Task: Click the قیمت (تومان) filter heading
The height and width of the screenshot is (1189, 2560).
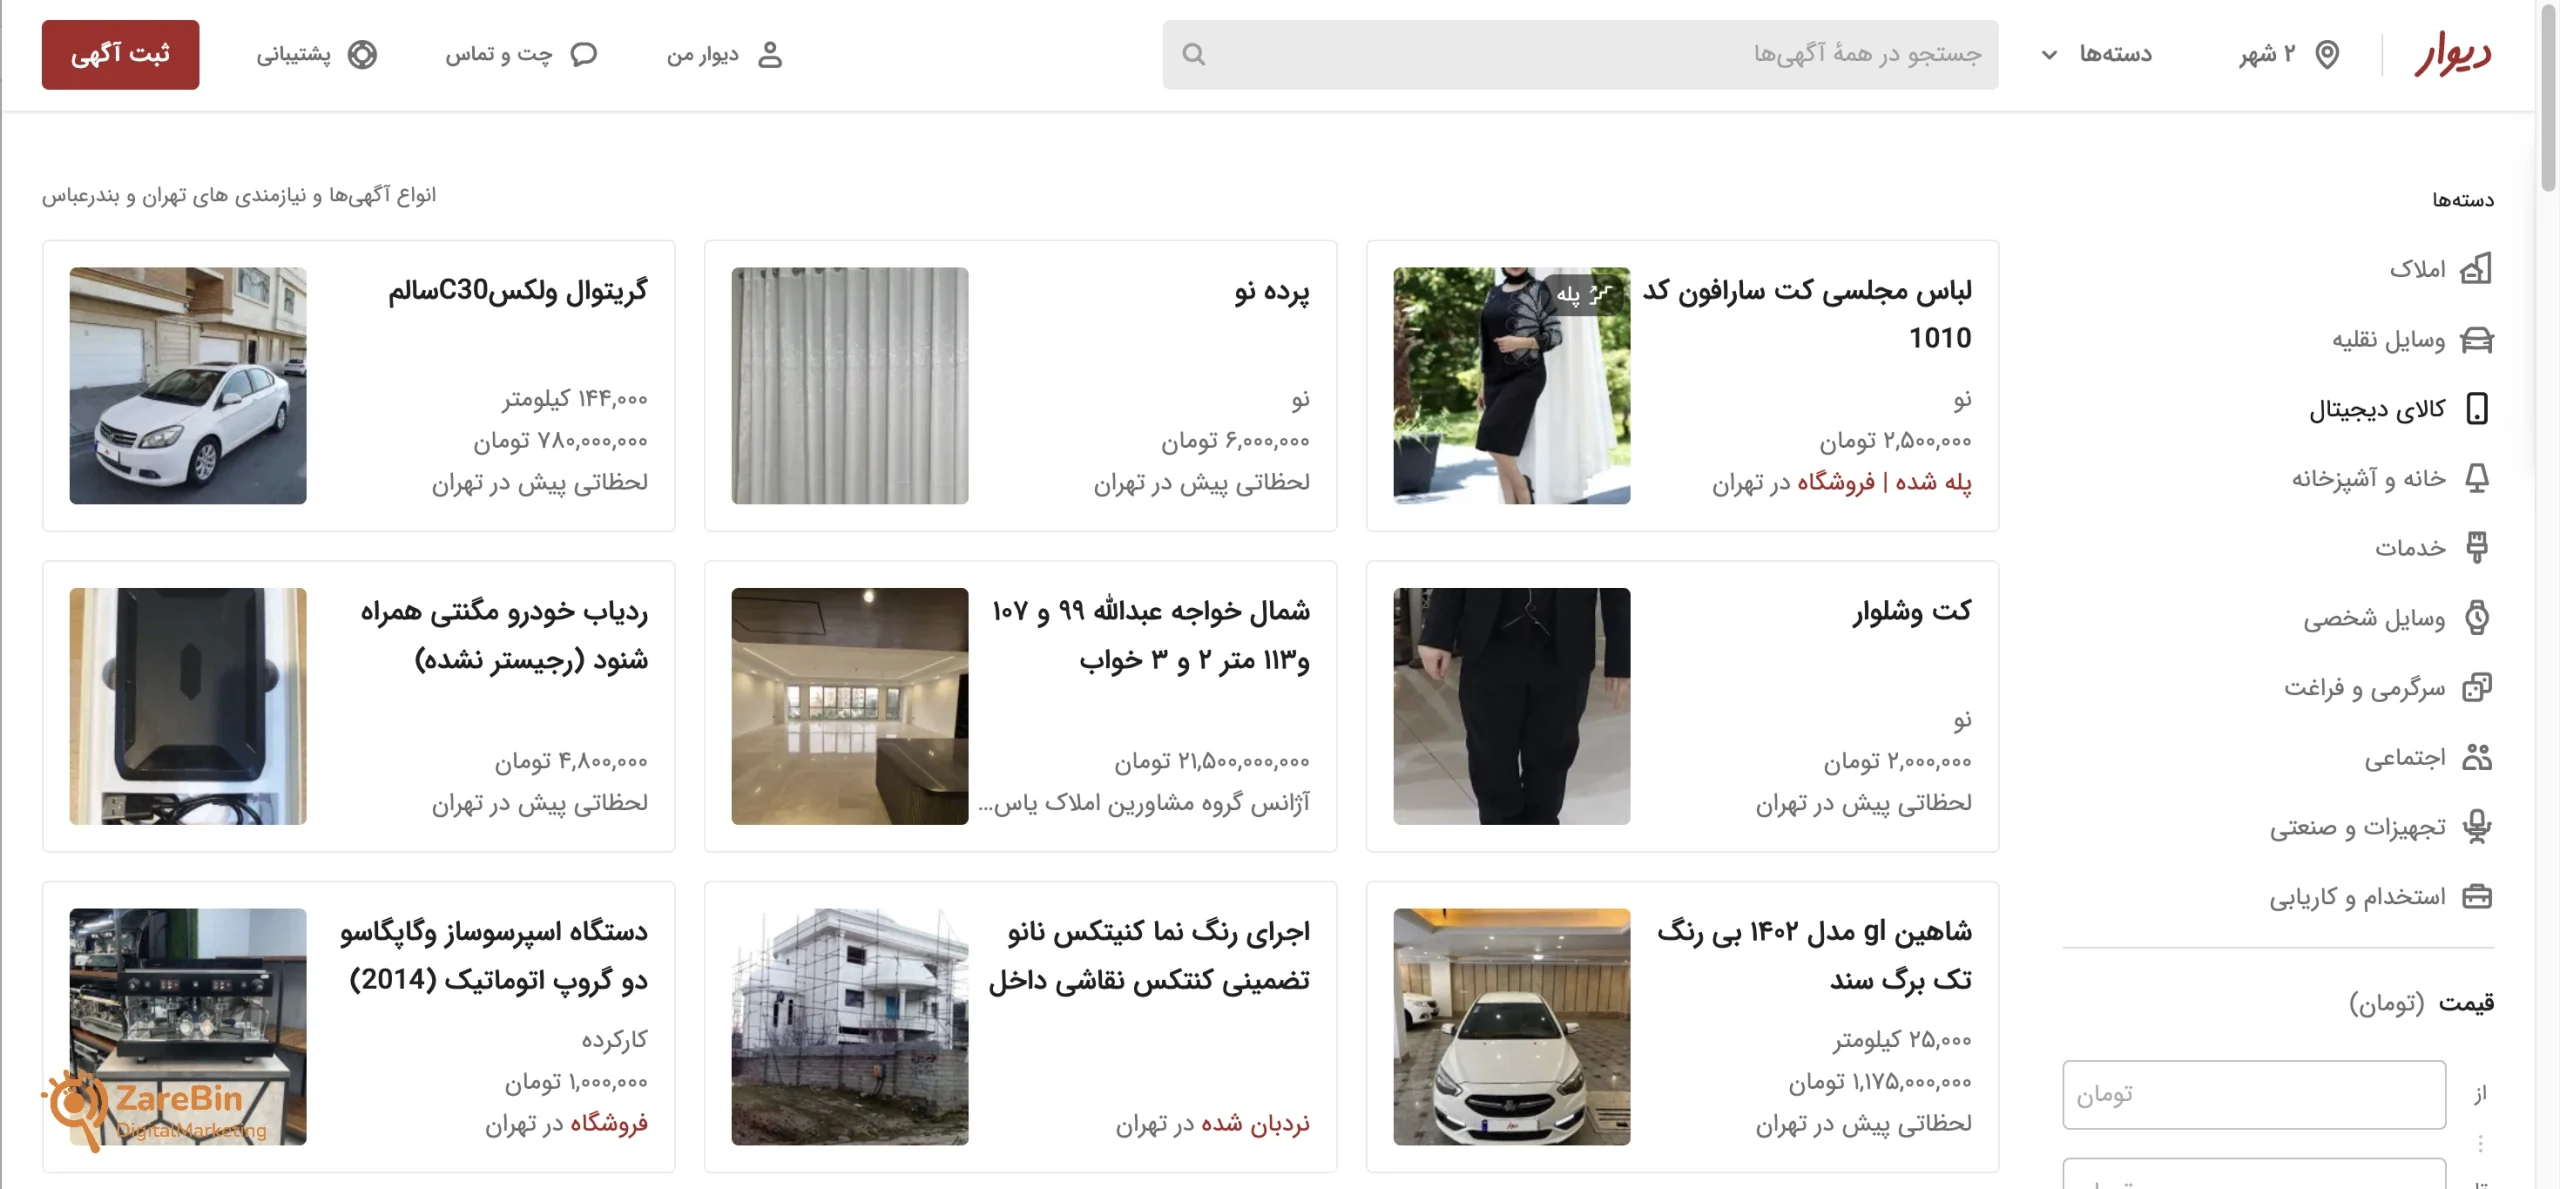Action: point(2421,1002)
